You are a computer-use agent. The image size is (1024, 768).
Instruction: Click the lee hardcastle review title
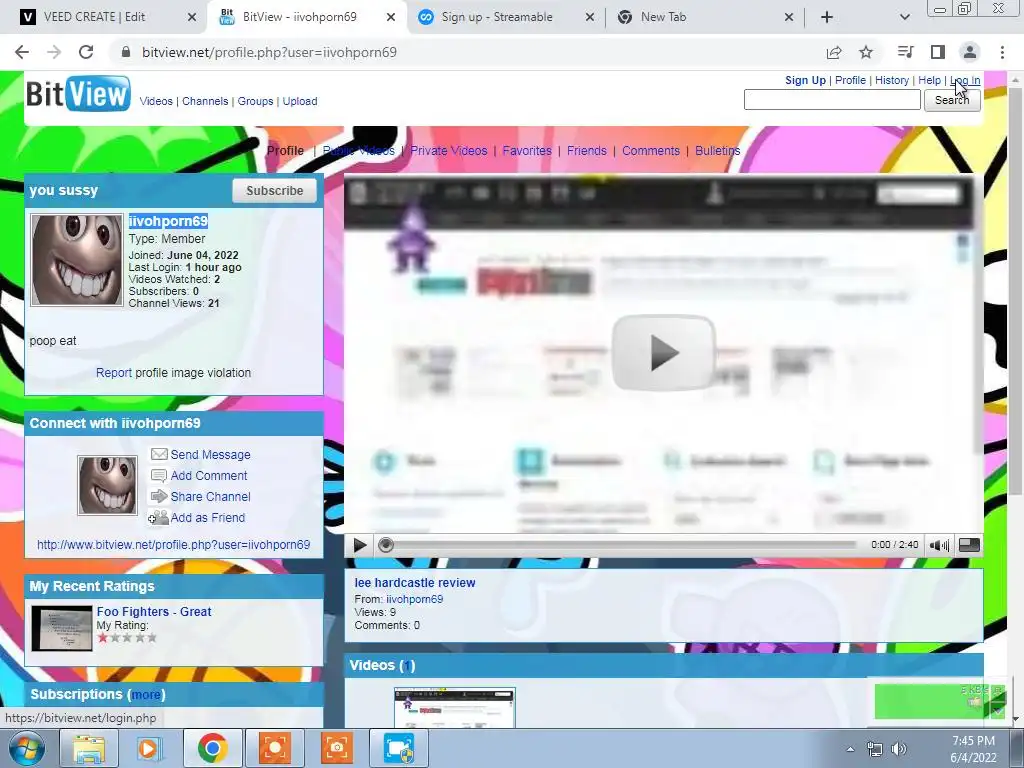[415, 583]
